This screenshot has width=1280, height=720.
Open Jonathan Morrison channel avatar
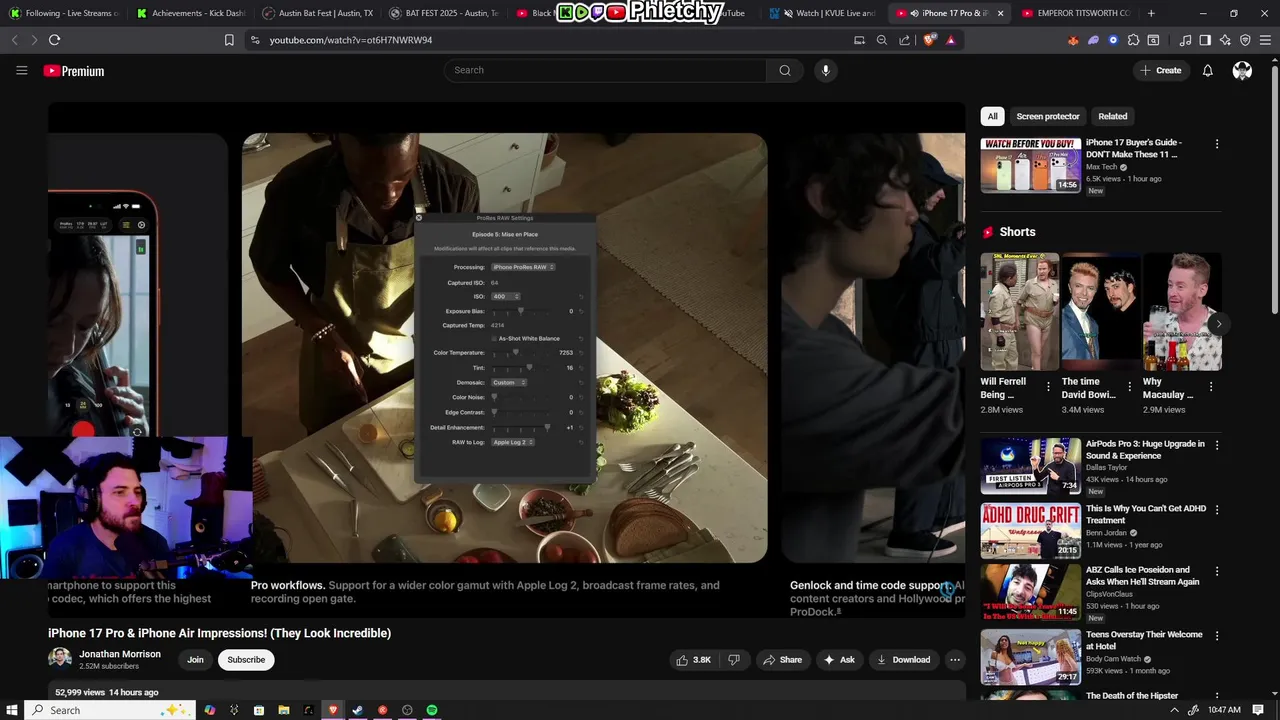tap(60, 659)
